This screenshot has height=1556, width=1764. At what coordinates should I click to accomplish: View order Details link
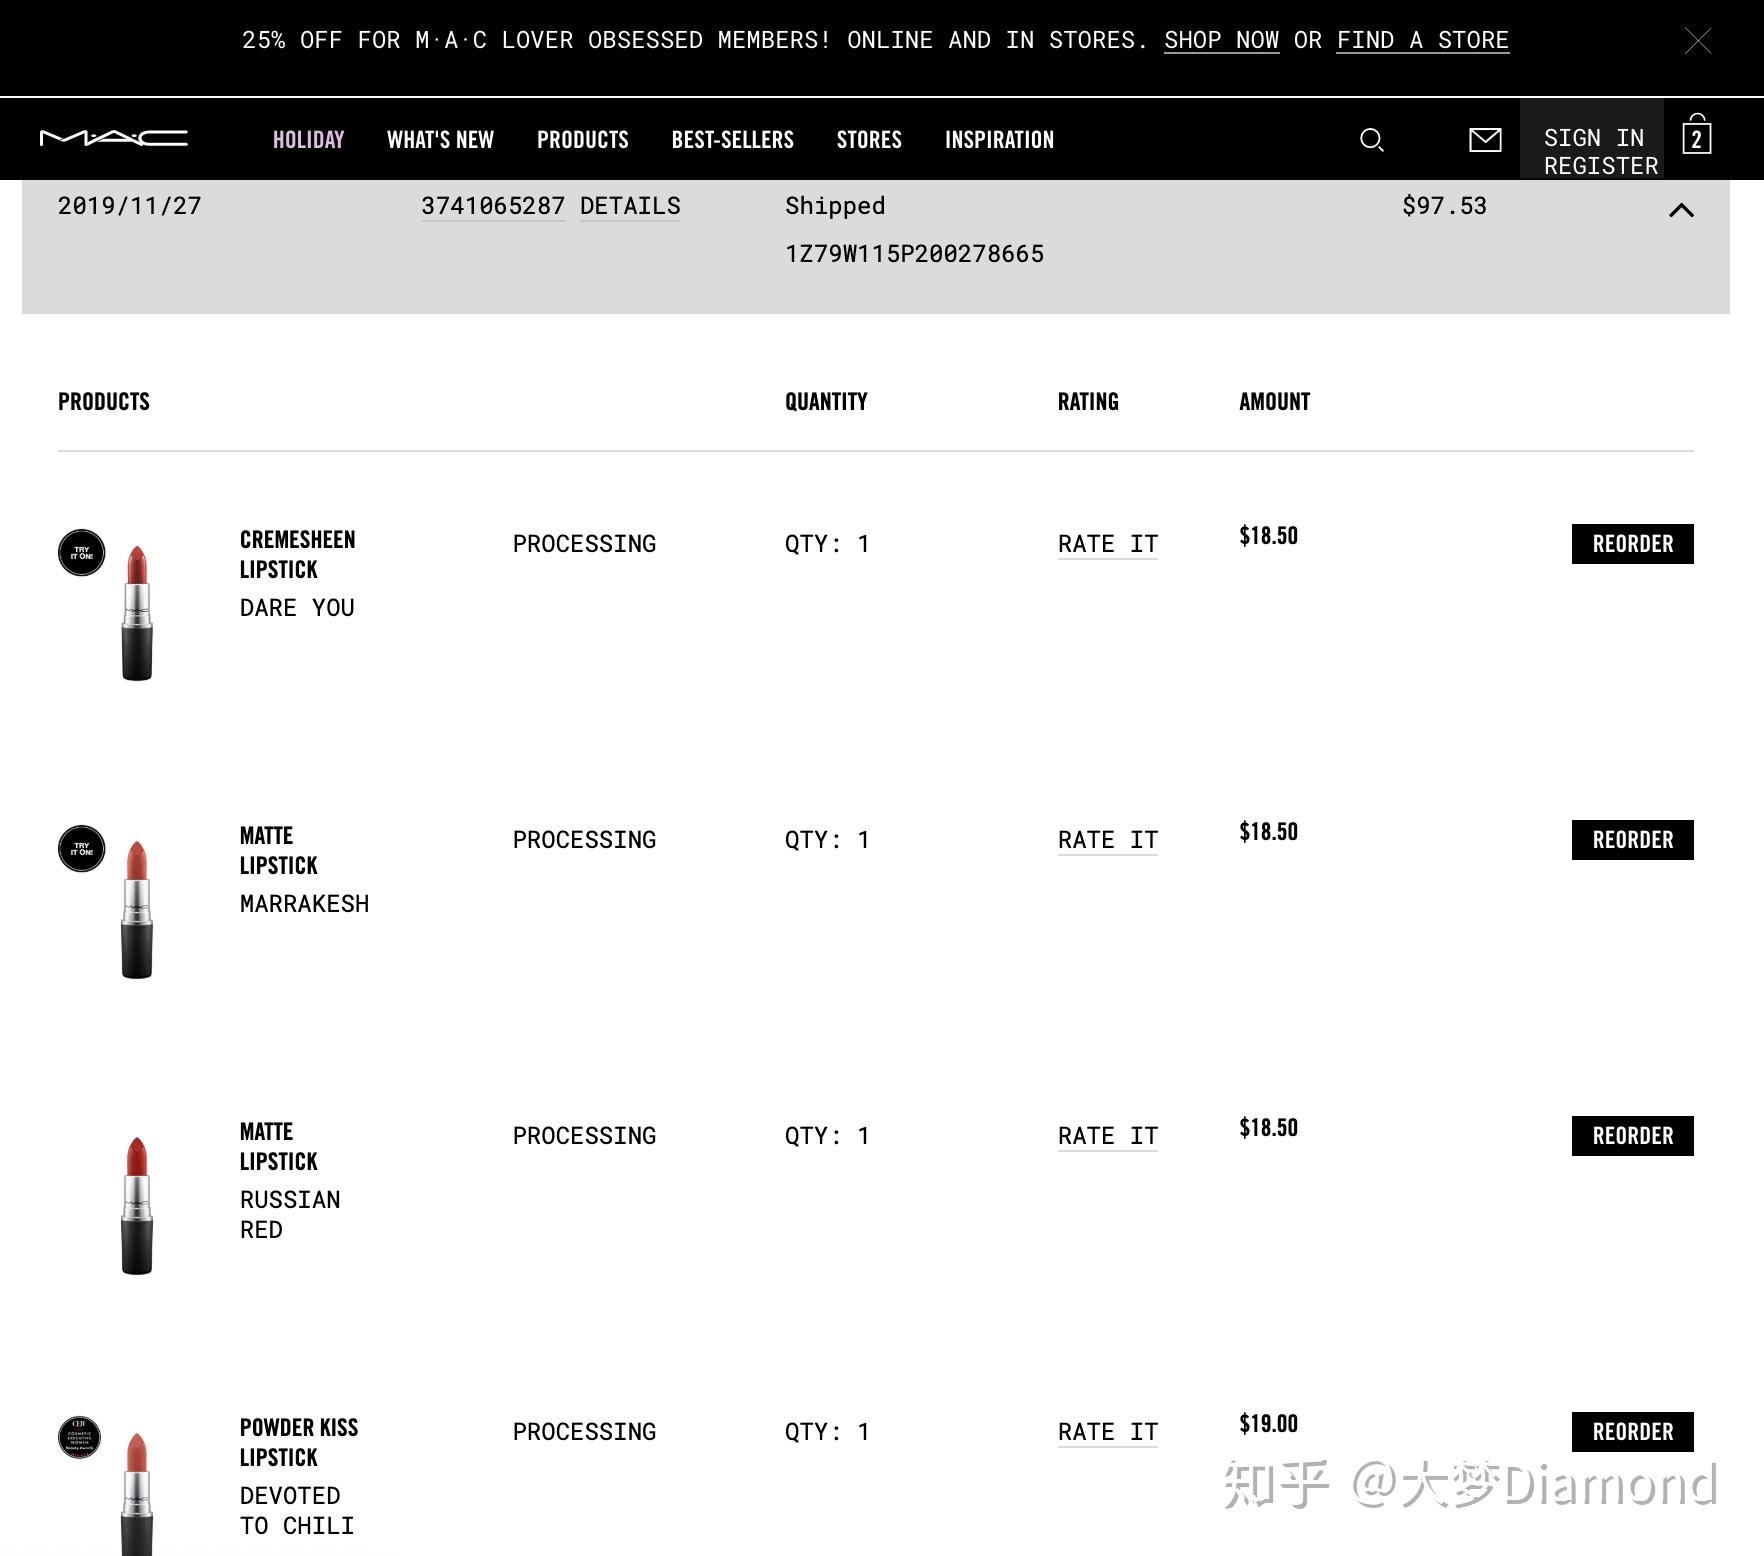tap(630, 206)
